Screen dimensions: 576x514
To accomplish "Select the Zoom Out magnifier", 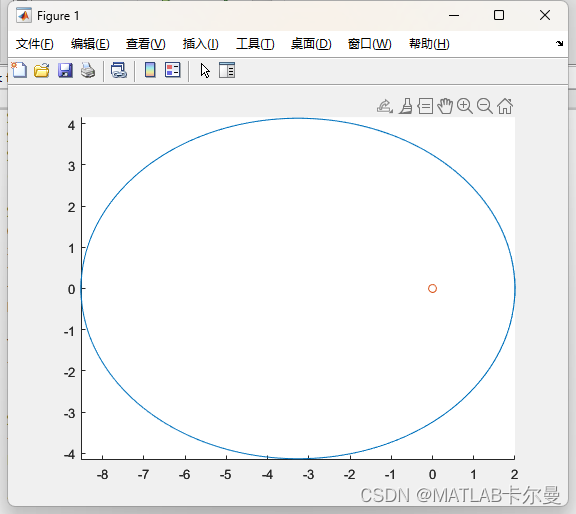I will [485, 106].
